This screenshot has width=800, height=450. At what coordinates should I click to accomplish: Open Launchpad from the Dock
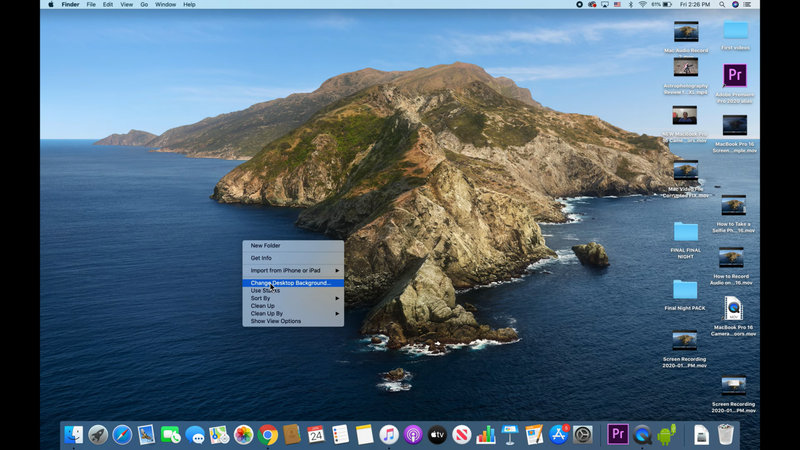coord(98,434)
